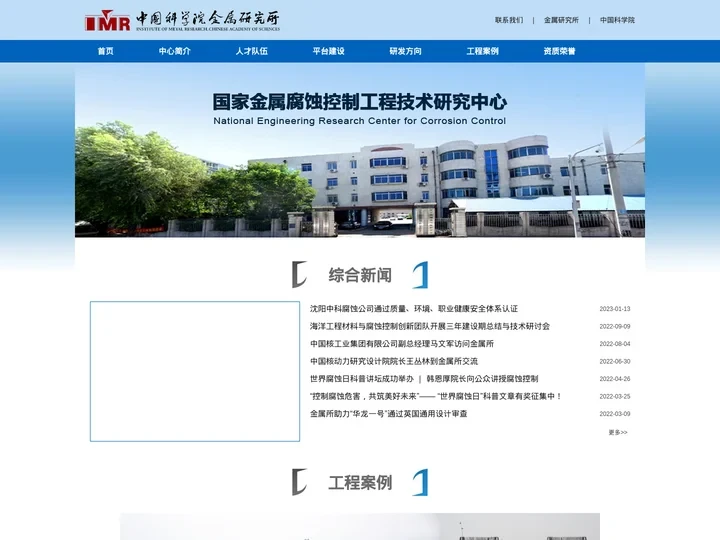Viewport: 720px width, 540px height.
Task: Open news 世界腐蚀日科普讲坛成功举办
Action: [424, 379]
